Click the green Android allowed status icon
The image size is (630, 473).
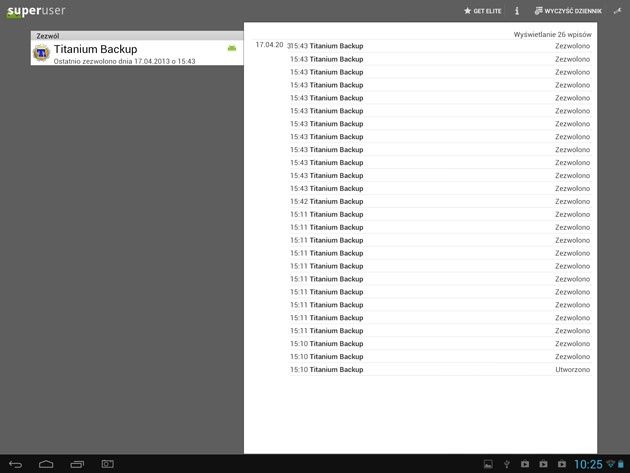click(232, 48)
